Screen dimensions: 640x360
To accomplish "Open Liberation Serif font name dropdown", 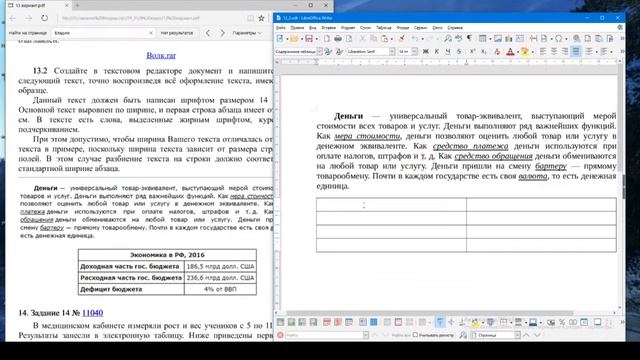I will click(x=392, y=51).
